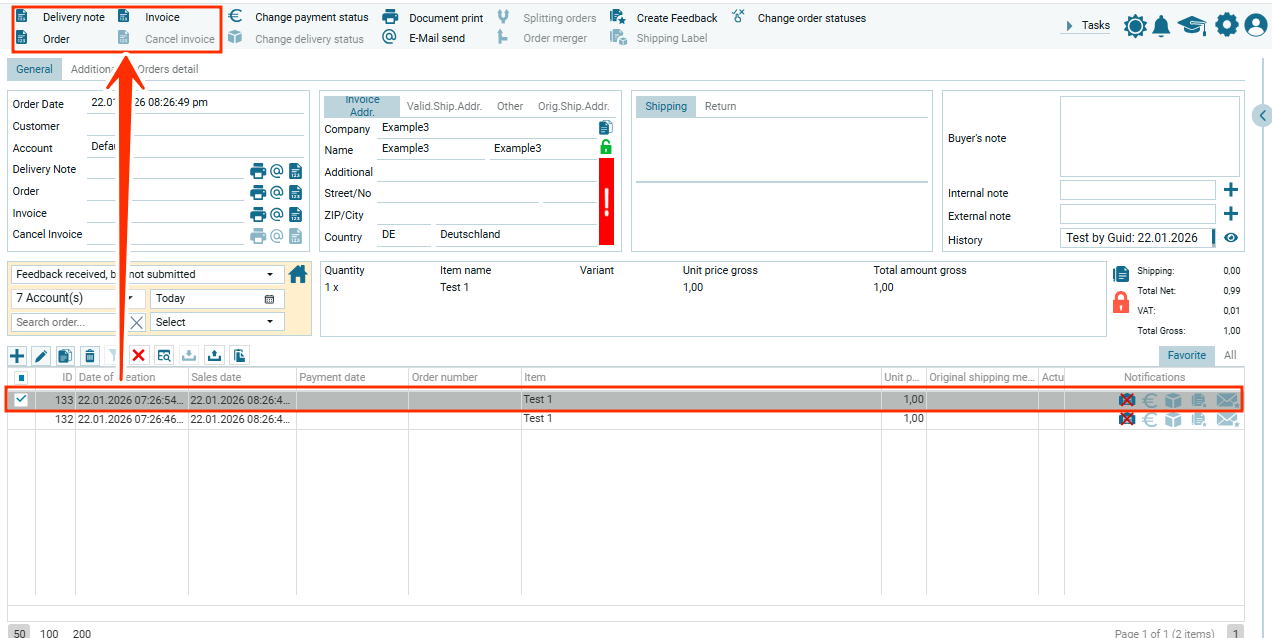Click the red X icon in the grid toolbar
1272x638 pixels.
tap(139, 356)
